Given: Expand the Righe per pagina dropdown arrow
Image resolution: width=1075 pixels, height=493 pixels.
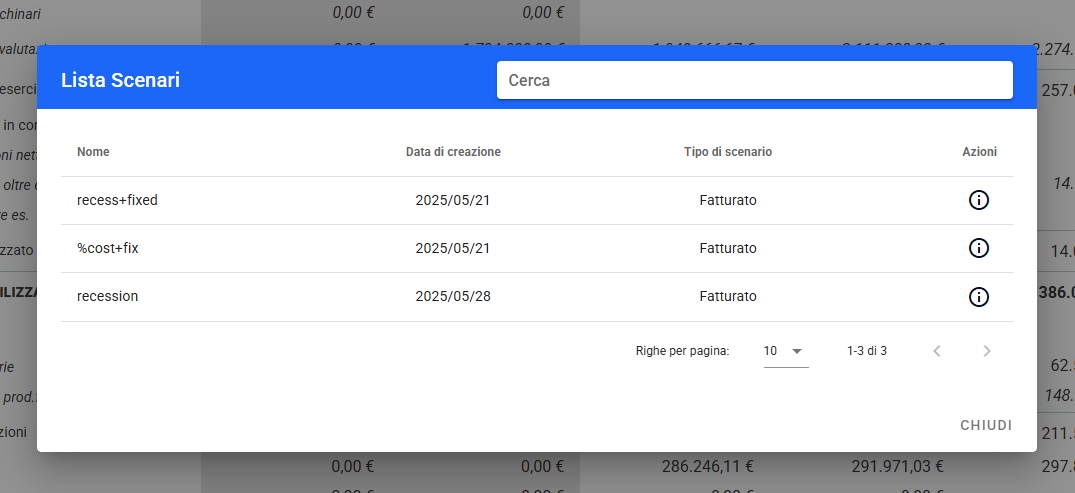Looking at the screenshot, I should (x=797, y=351).
